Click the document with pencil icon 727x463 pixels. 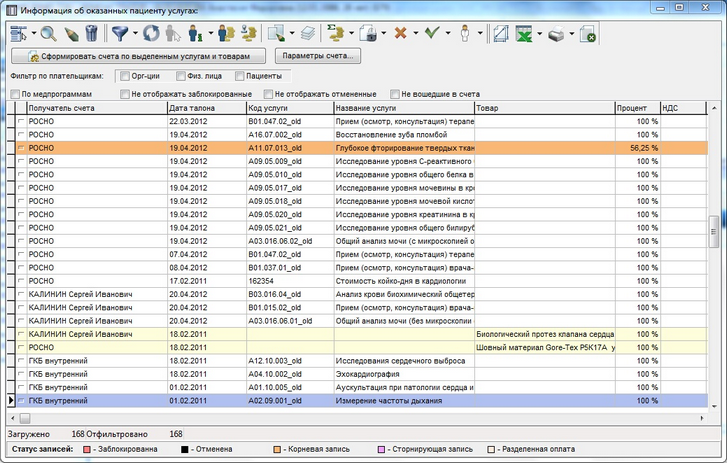pyautogui.click(x=276, y=33)
